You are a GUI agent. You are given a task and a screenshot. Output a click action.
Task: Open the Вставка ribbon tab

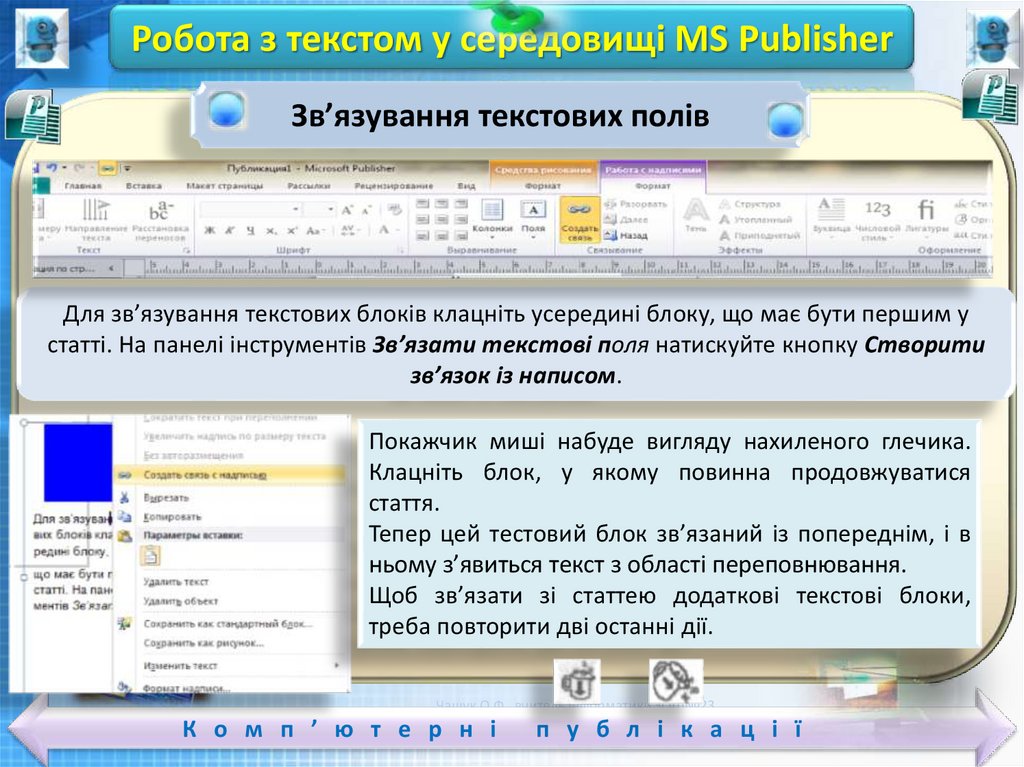144,186
